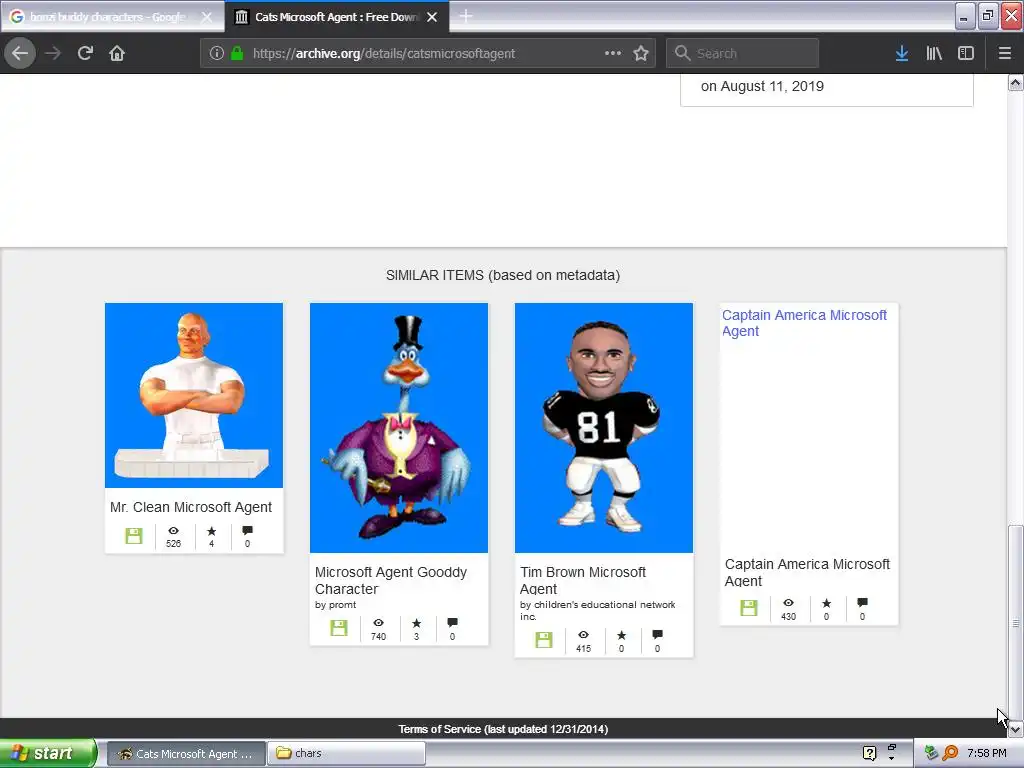Show site information icon in address bar
This screenshot has width=1024, height=768.
(x=217, y=54)
